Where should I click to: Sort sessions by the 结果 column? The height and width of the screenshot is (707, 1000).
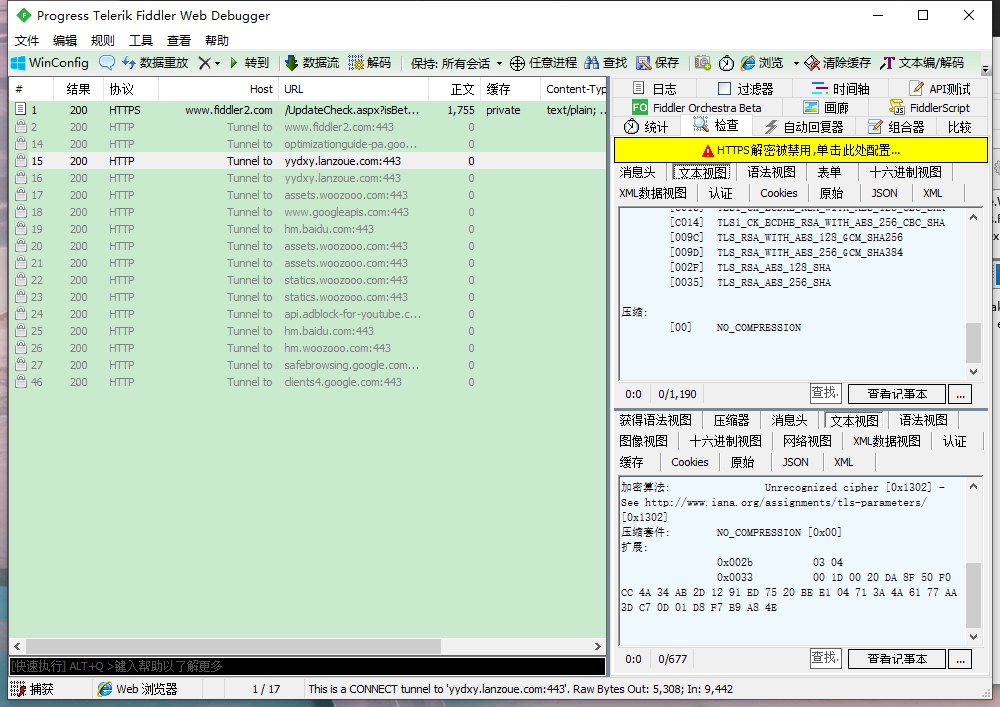(x=78, y=89)
